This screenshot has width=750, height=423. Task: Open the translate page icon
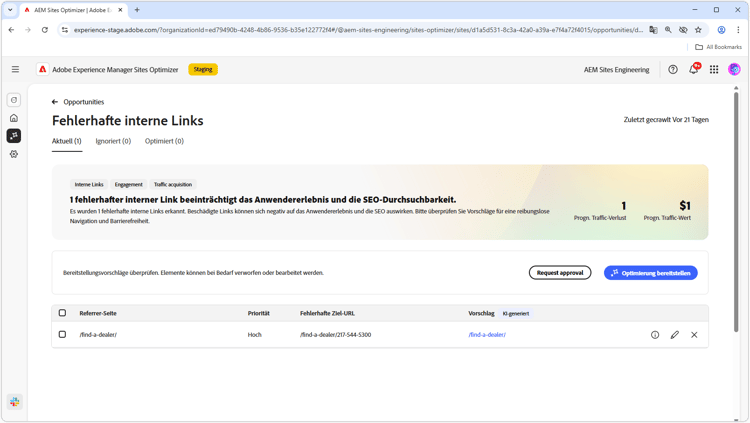(653, 30)
